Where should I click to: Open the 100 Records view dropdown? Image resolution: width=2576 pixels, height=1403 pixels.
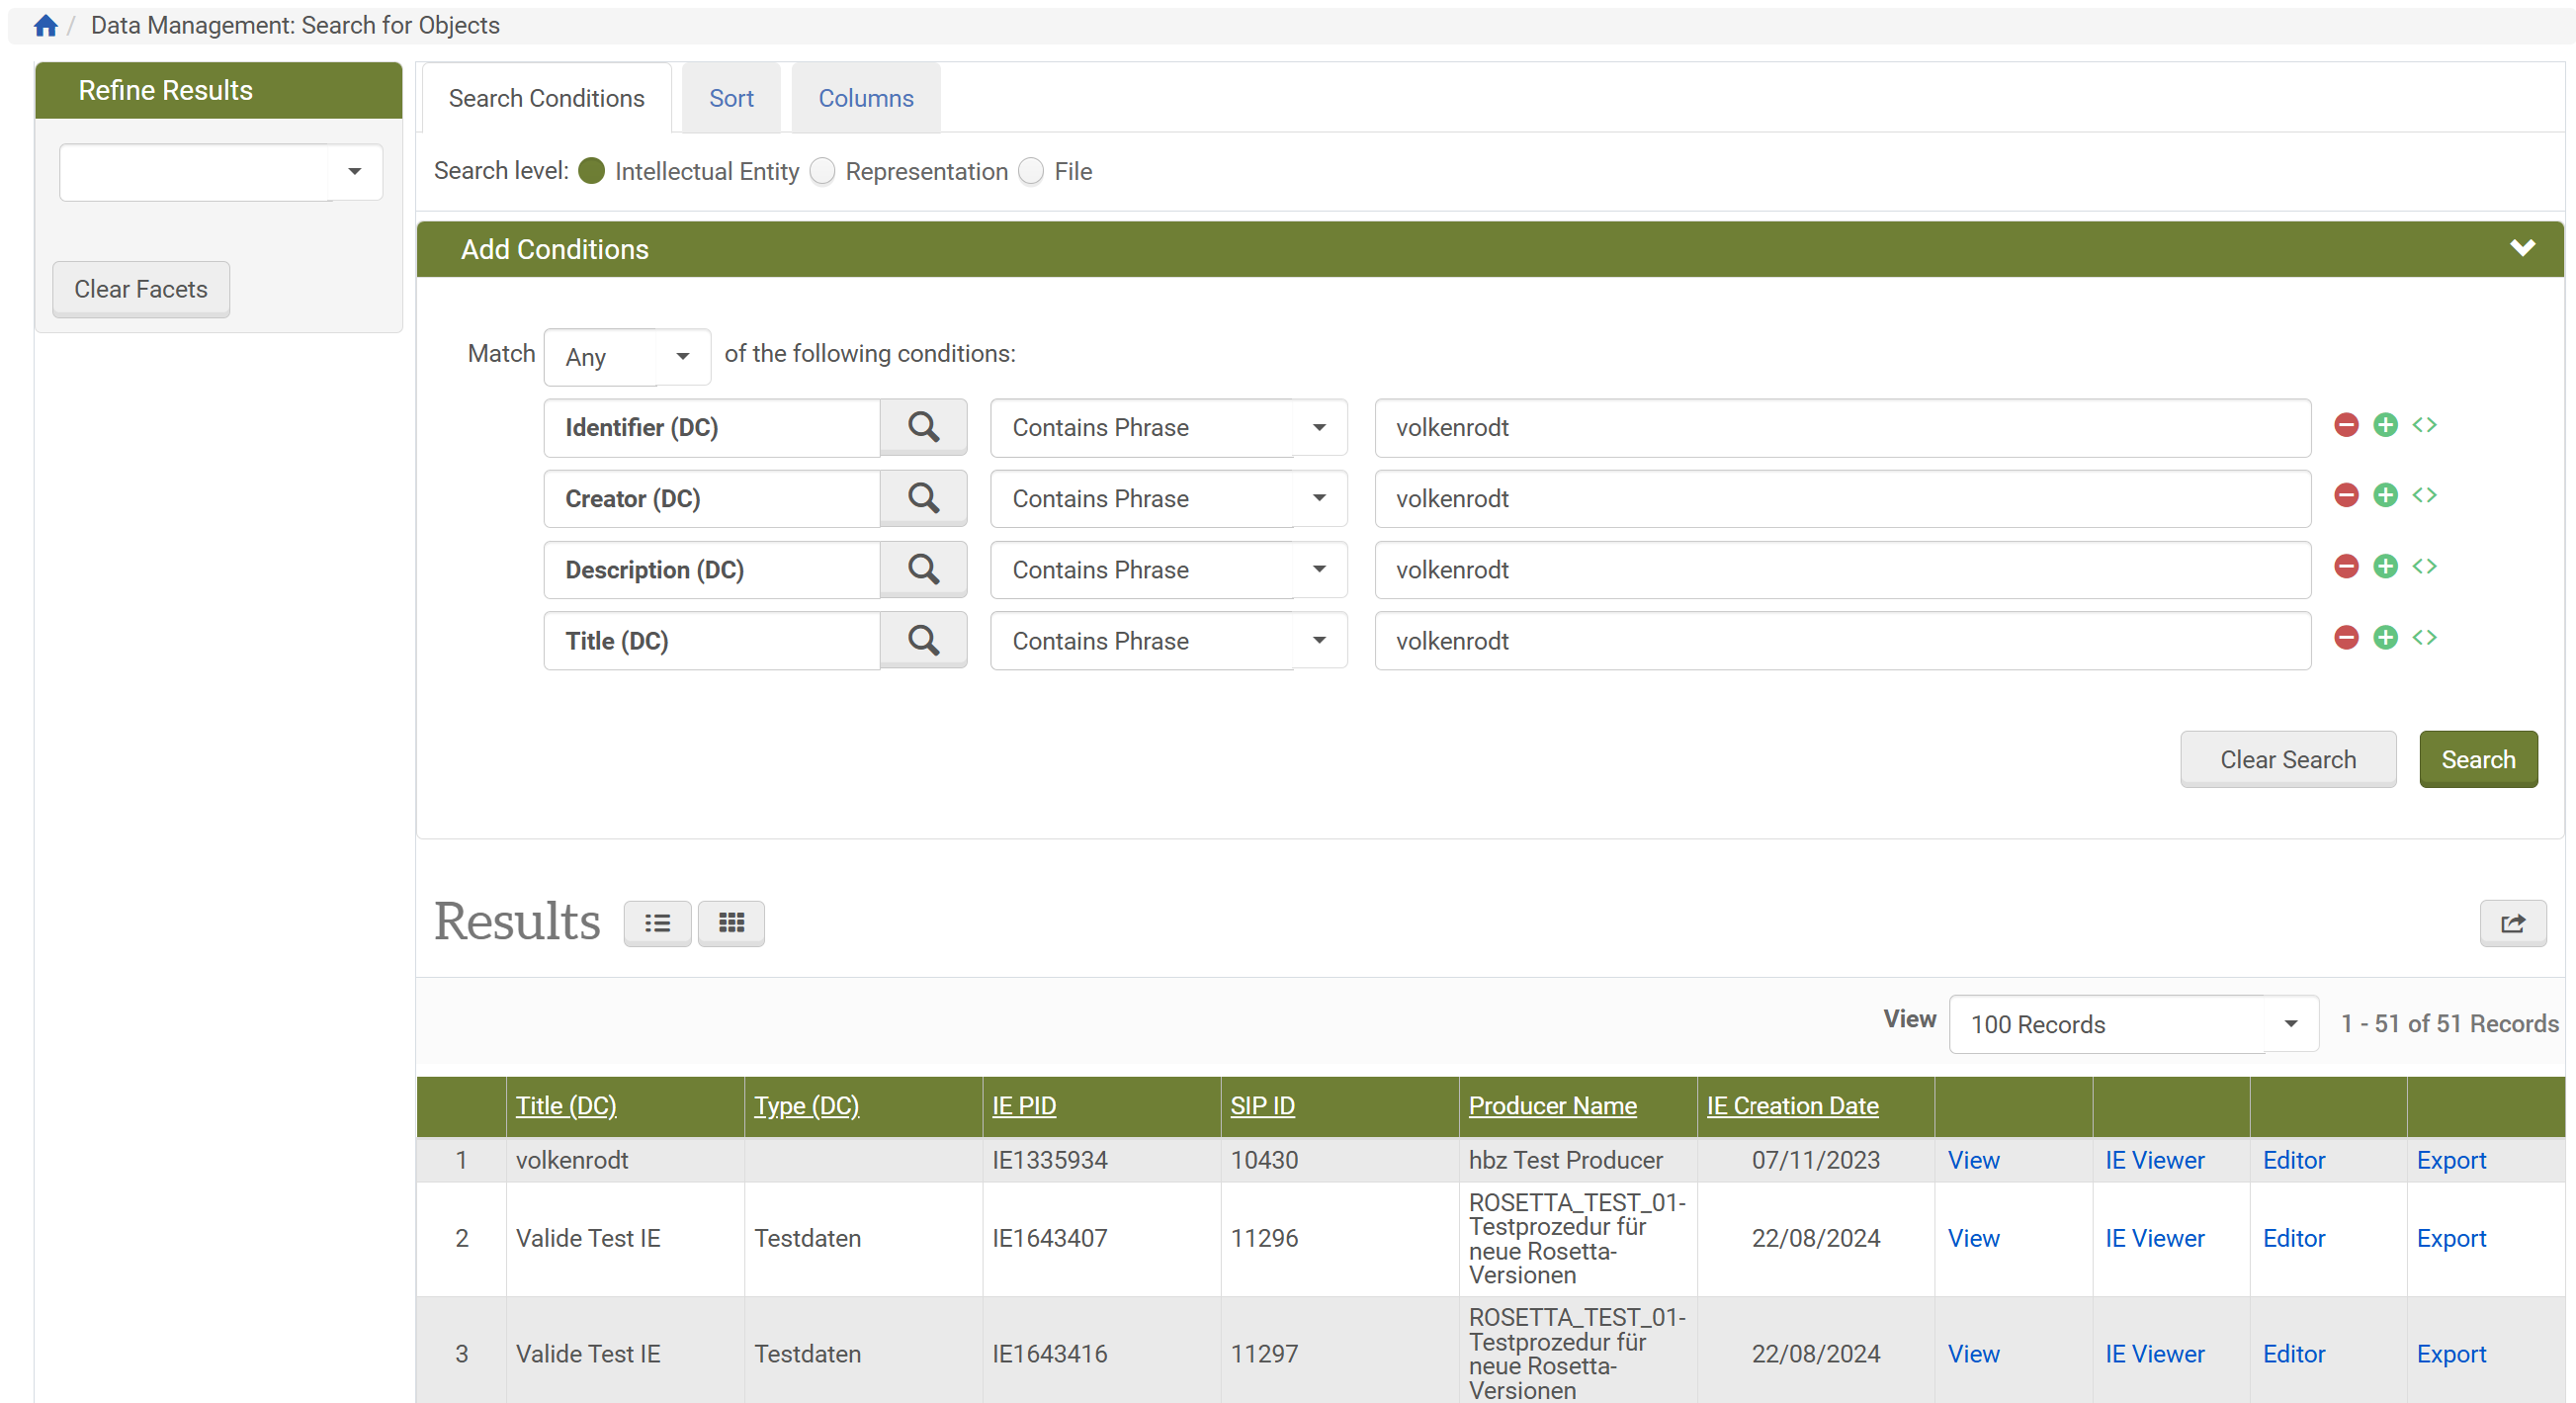(2132, 1024)
